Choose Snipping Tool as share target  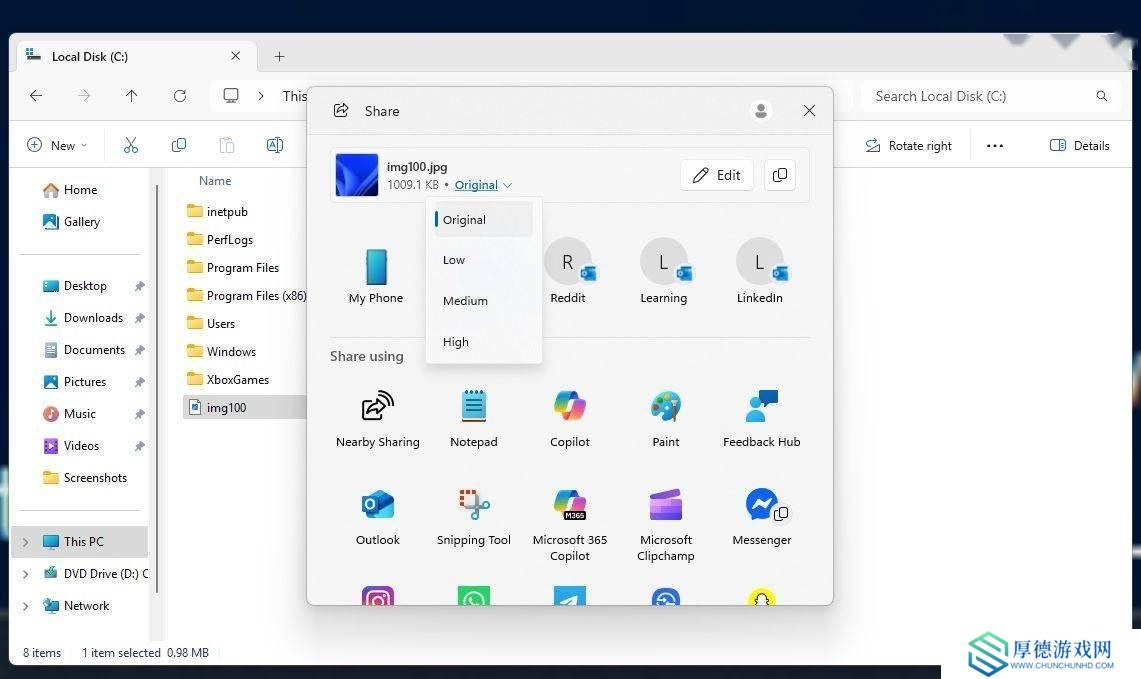click(x=473, y=517)
